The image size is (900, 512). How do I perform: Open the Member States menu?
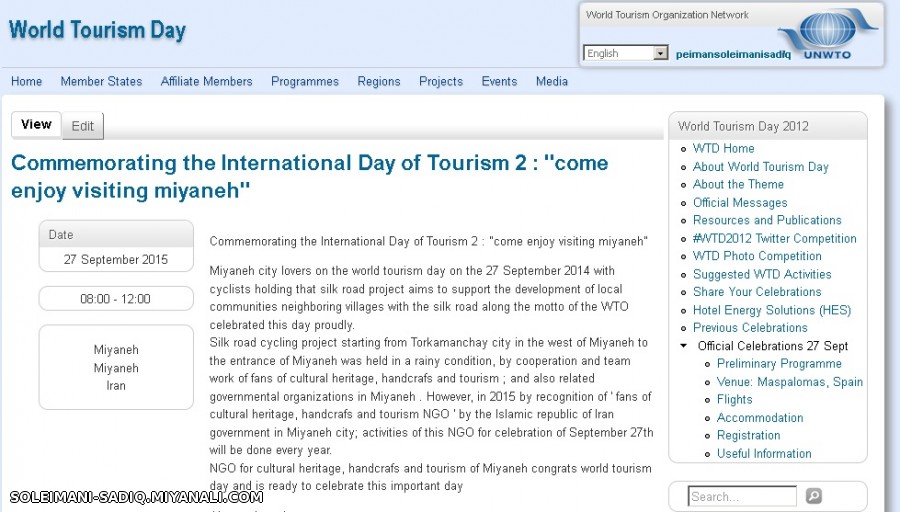102,82
